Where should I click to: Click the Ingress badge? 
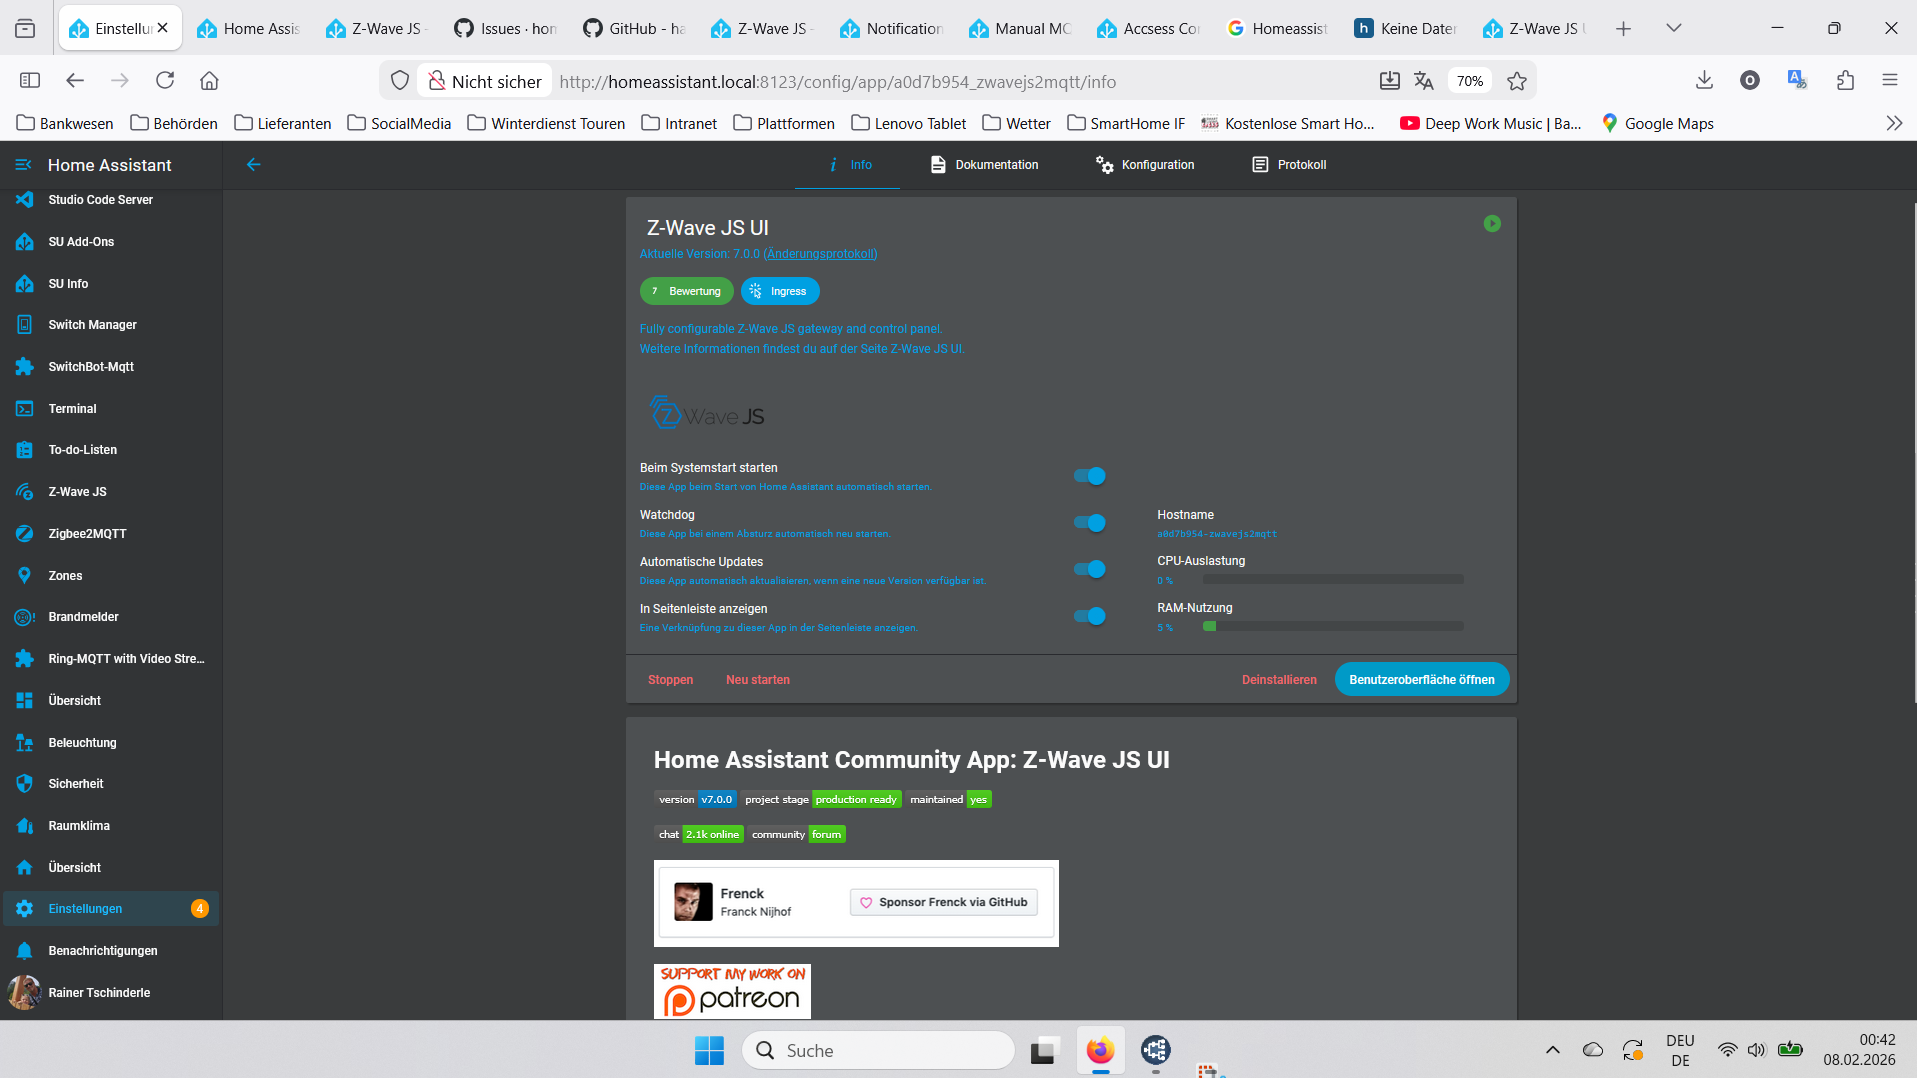[x=780, y=291]
